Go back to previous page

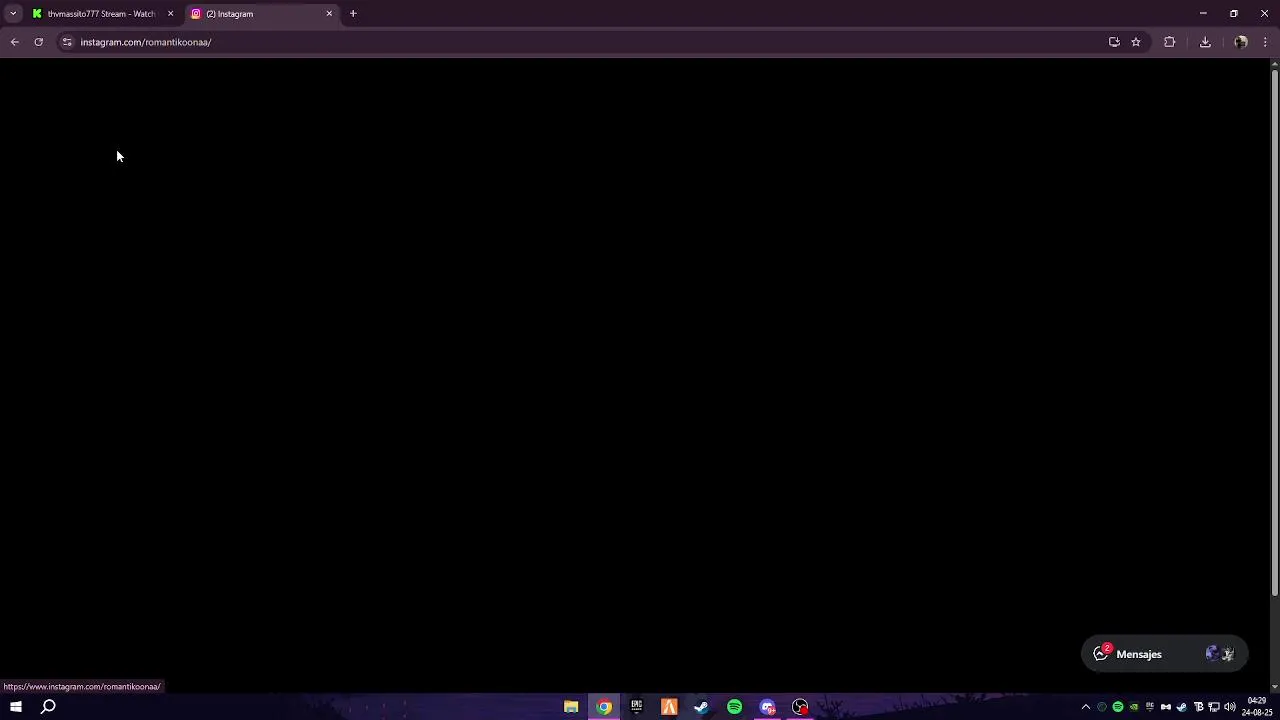[15, 42]
